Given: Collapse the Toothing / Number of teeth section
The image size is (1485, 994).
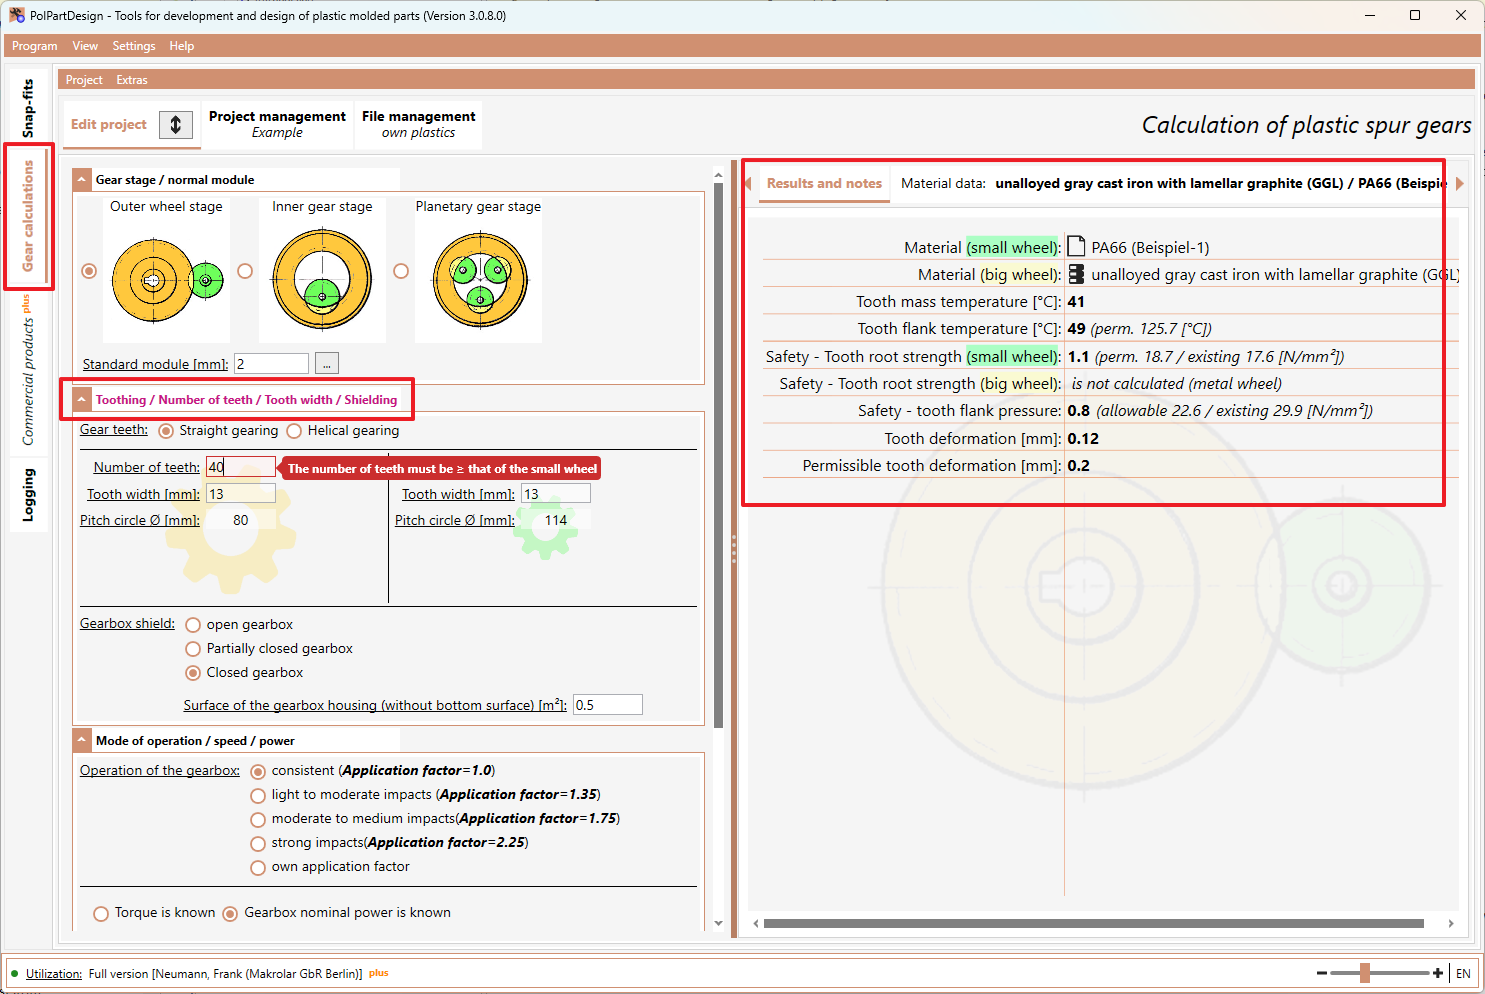Looking at the screenshot, I should click(x=82, y=400).
